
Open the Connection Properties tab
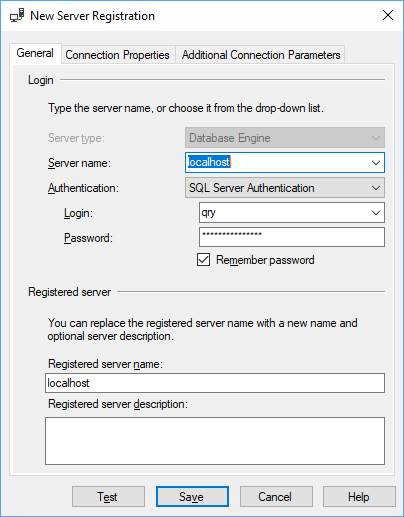click(117, 55)
